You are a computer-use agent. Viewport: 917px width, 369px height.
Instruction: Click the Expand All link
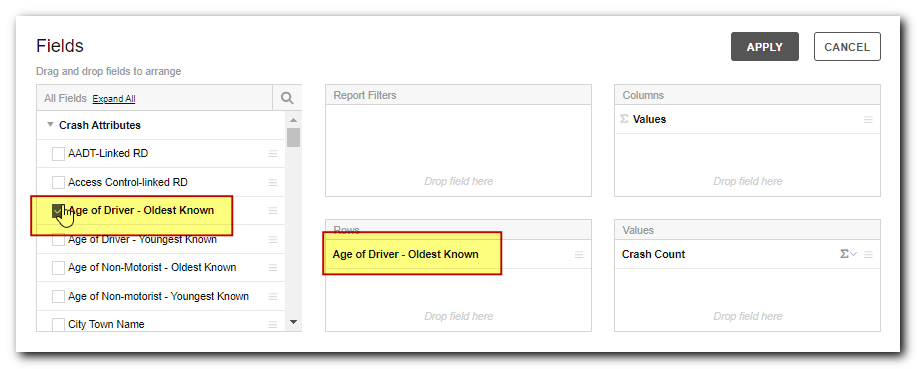[x=114, y=99]
